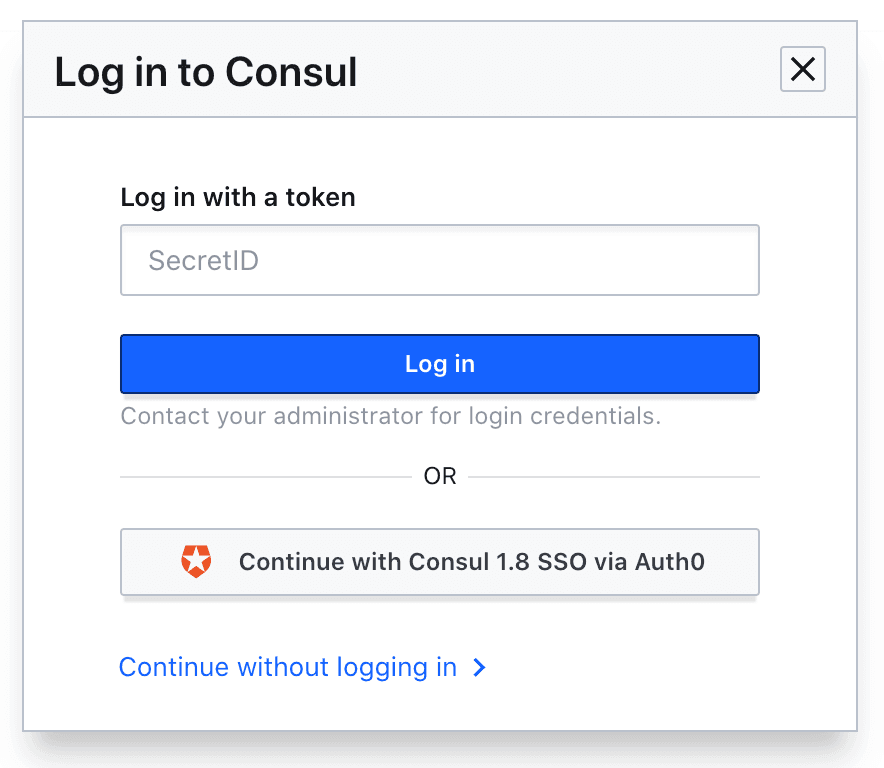Screen dimensions: 884x768
Task: Click the word Consul in the dialog title
Action: 291,72
